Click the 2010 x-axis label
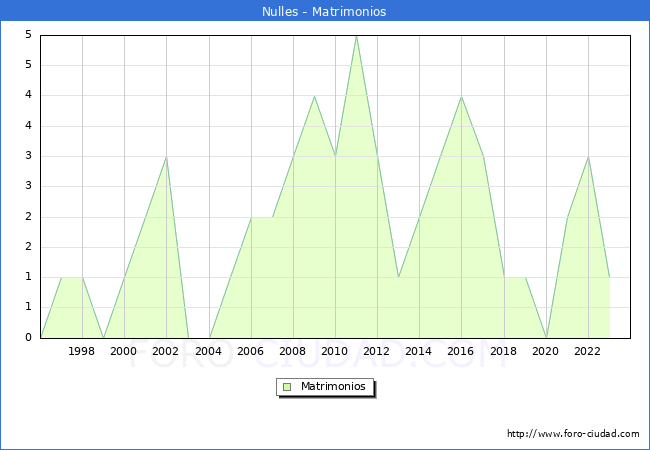650x450 pixels. 335,351
